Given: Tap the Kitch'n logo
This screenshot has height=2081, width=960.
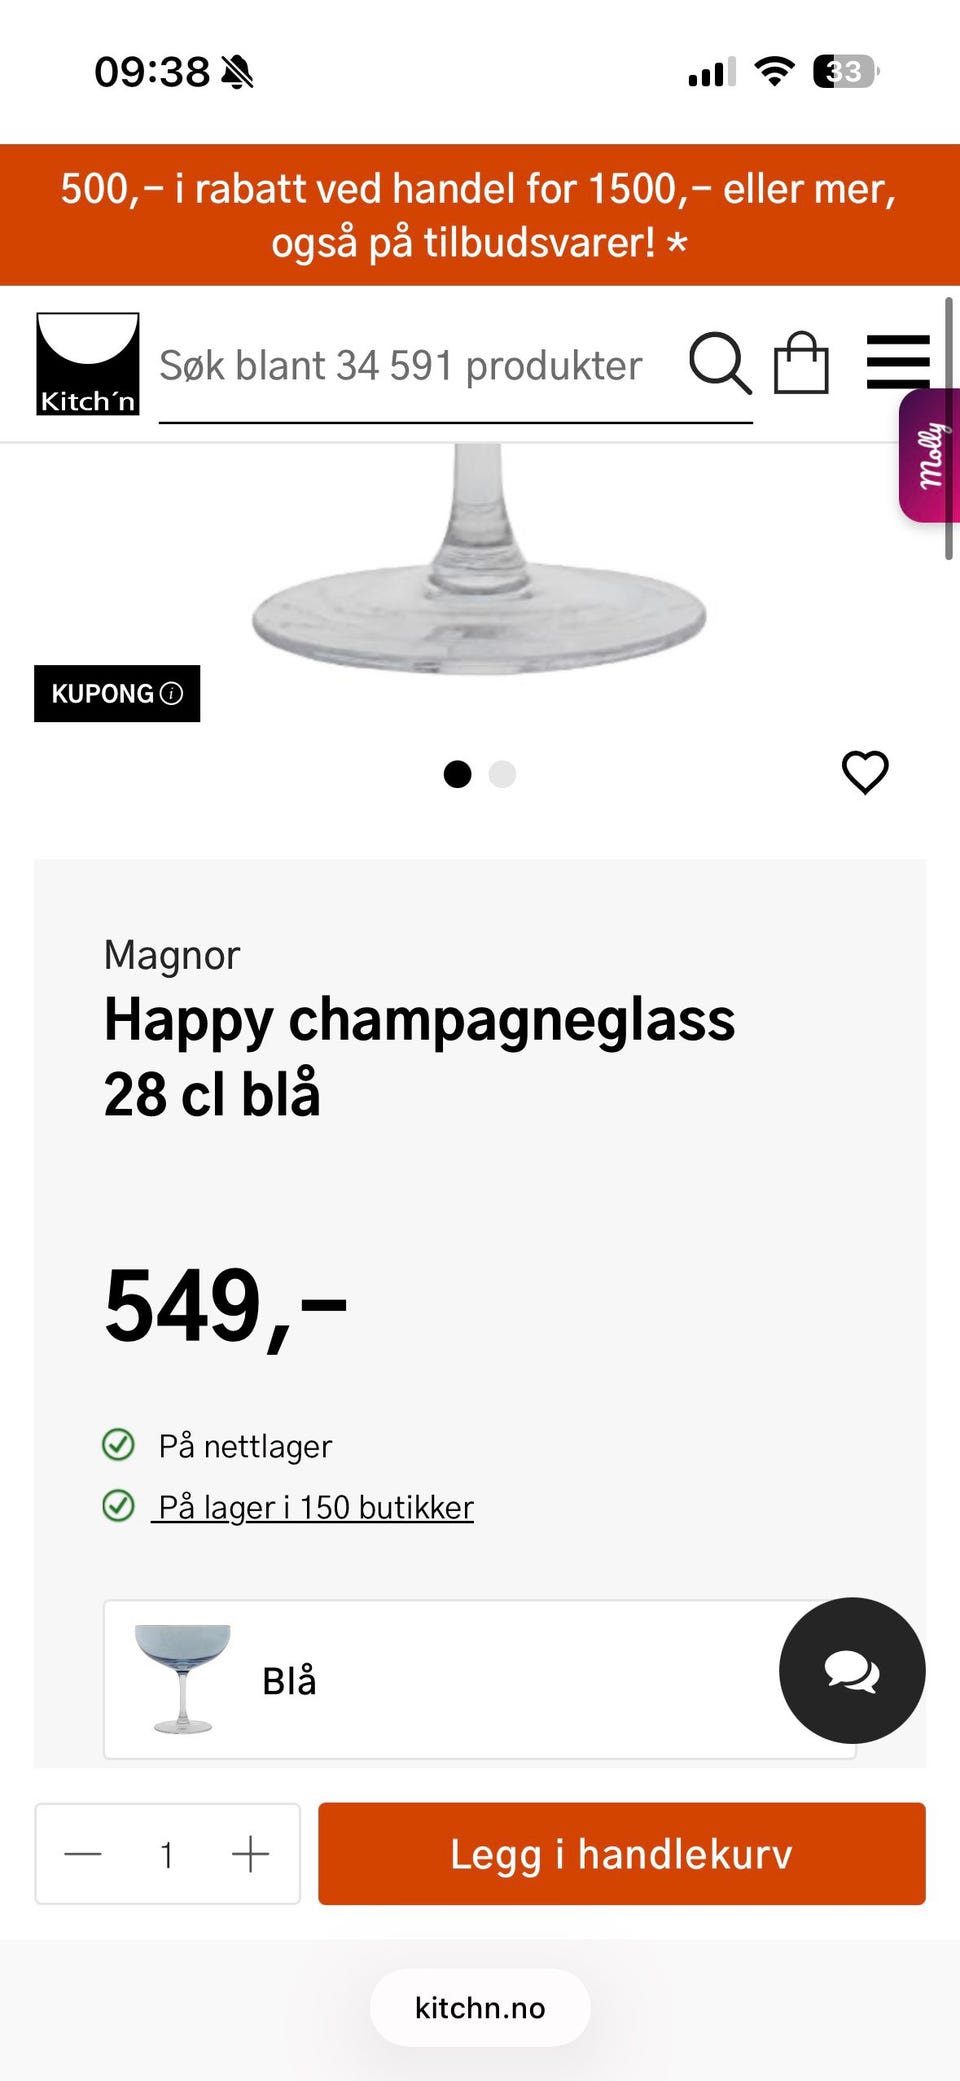Looking at the screenshot, I should (x=88, y=364).
